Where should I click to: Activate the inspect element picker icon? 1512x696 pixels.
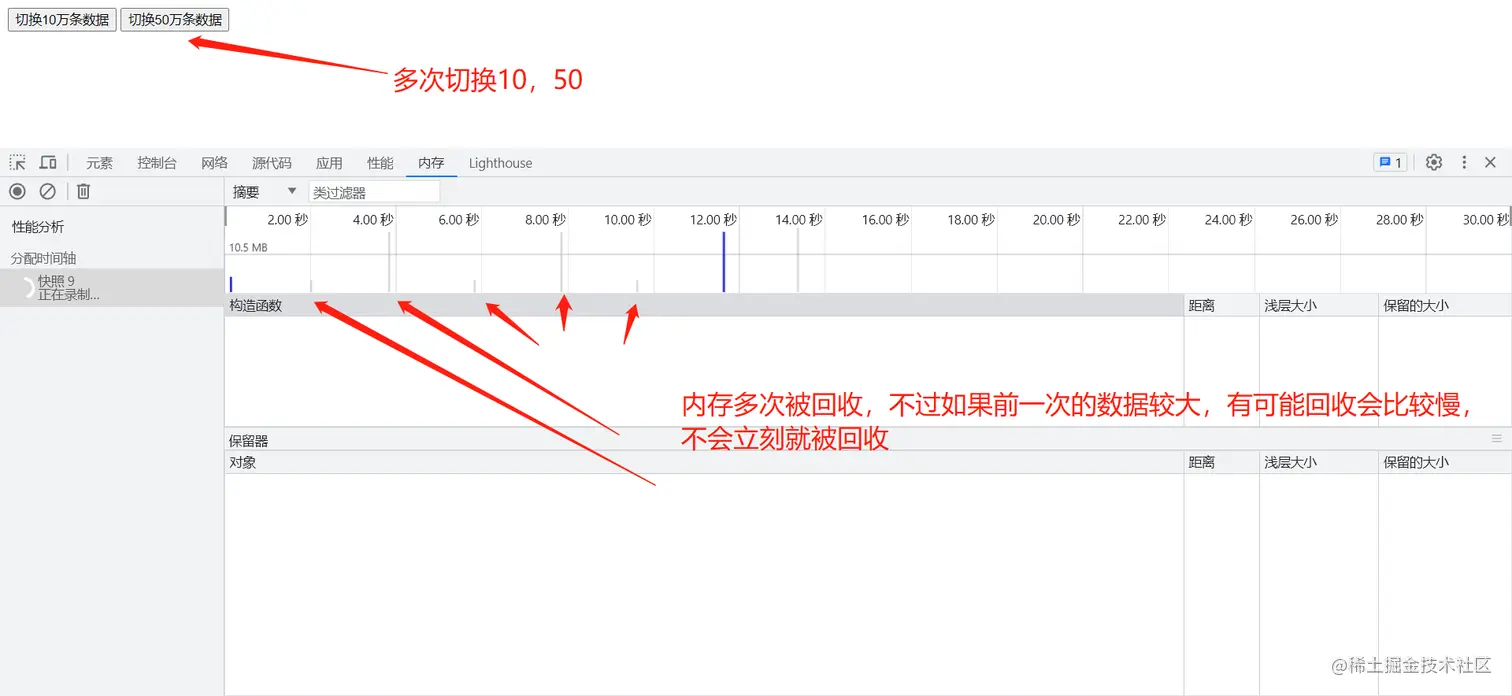[18, 162]
